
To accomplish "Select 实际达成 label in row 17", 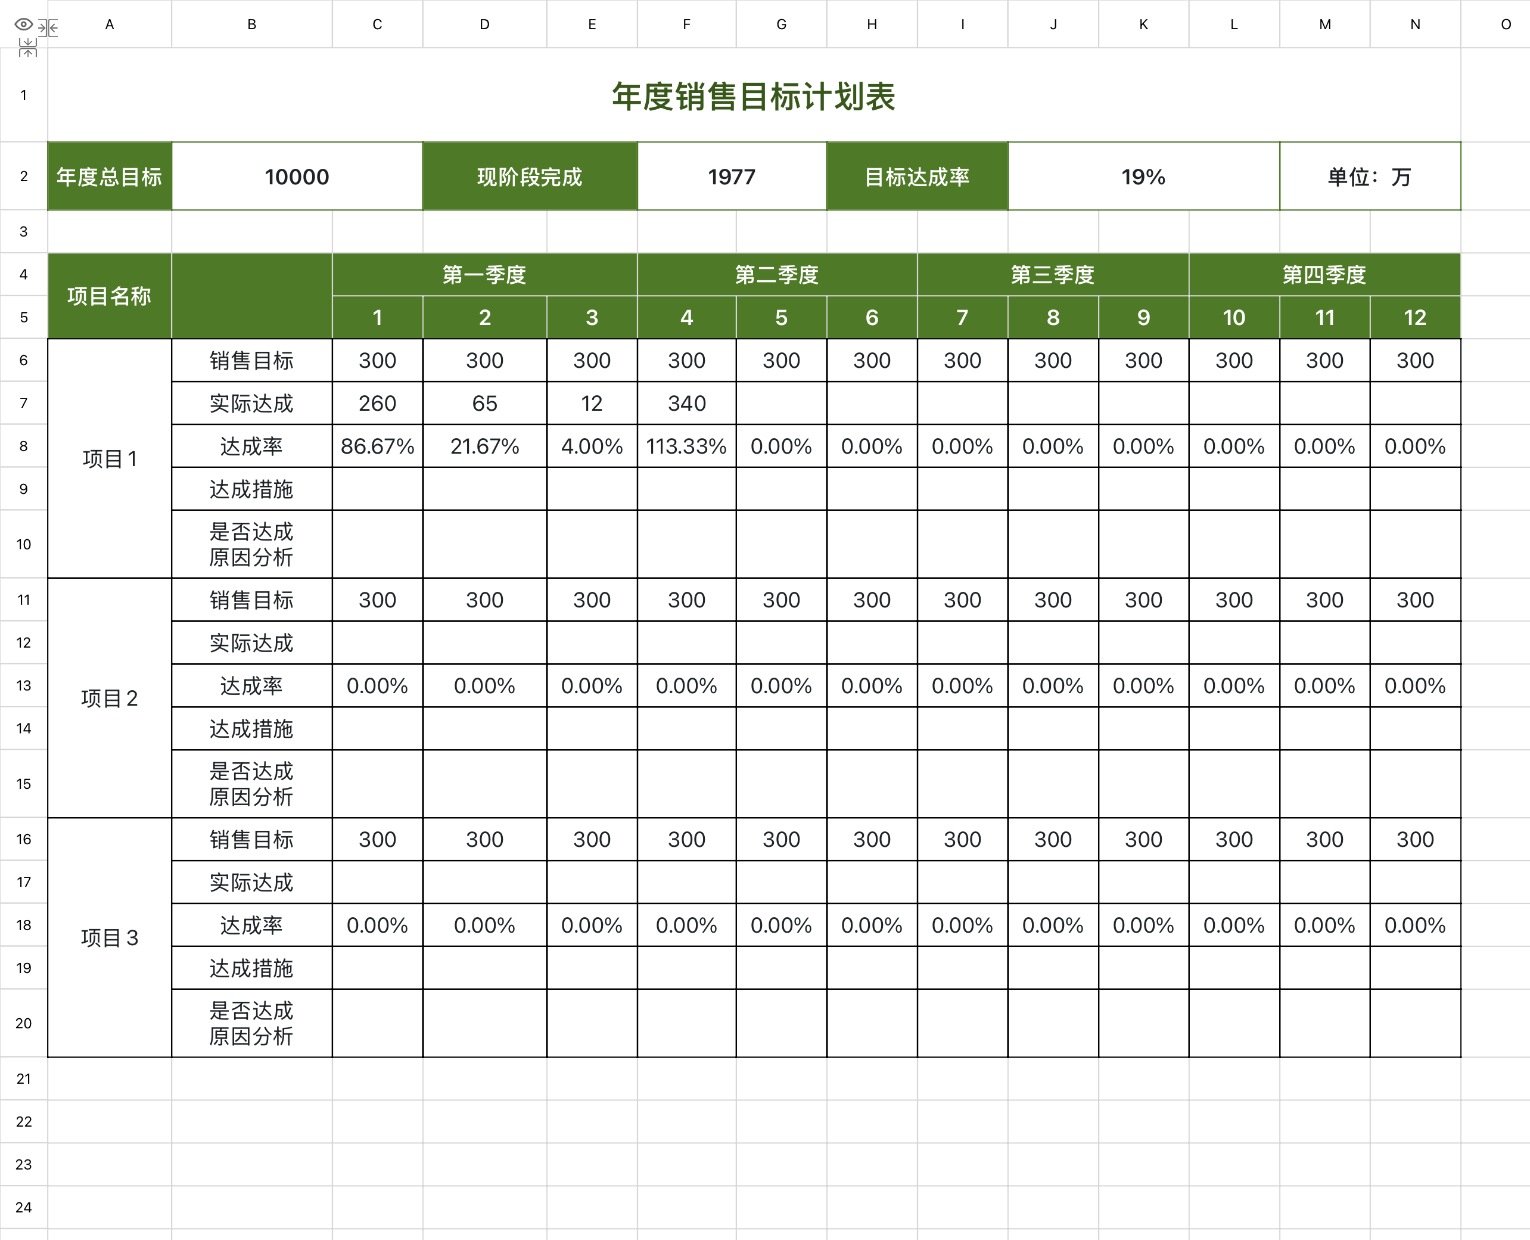I will (252, 882).
